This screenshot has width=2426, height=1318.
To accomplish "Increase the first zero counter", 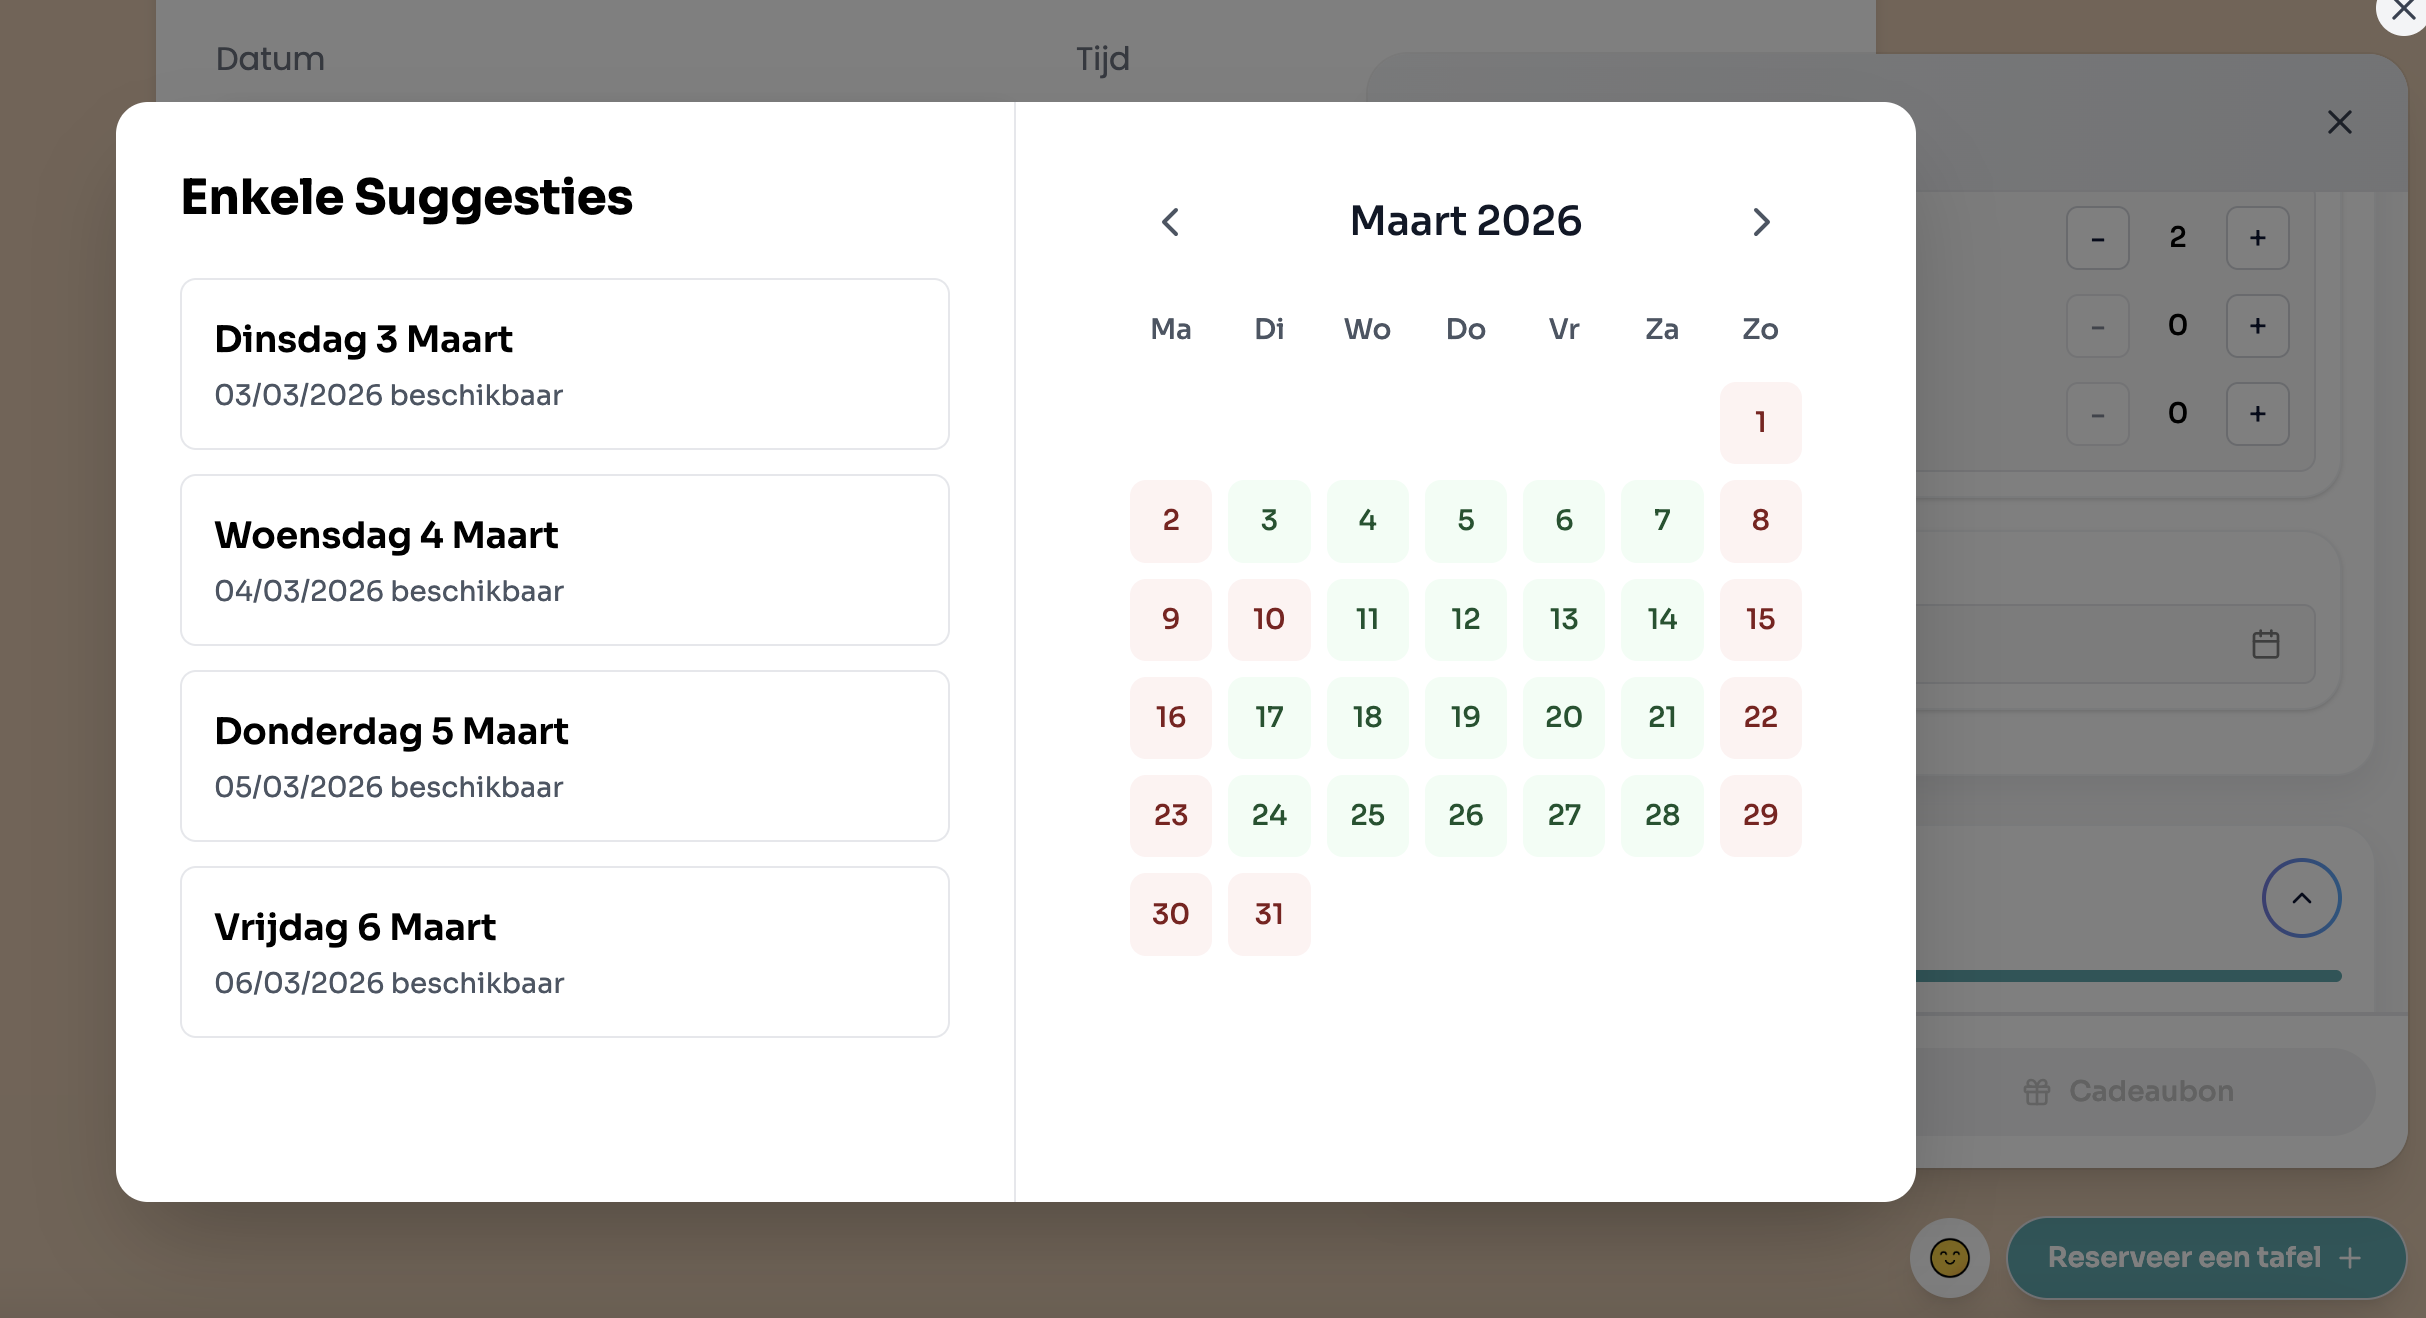I will coord(2257,326).
